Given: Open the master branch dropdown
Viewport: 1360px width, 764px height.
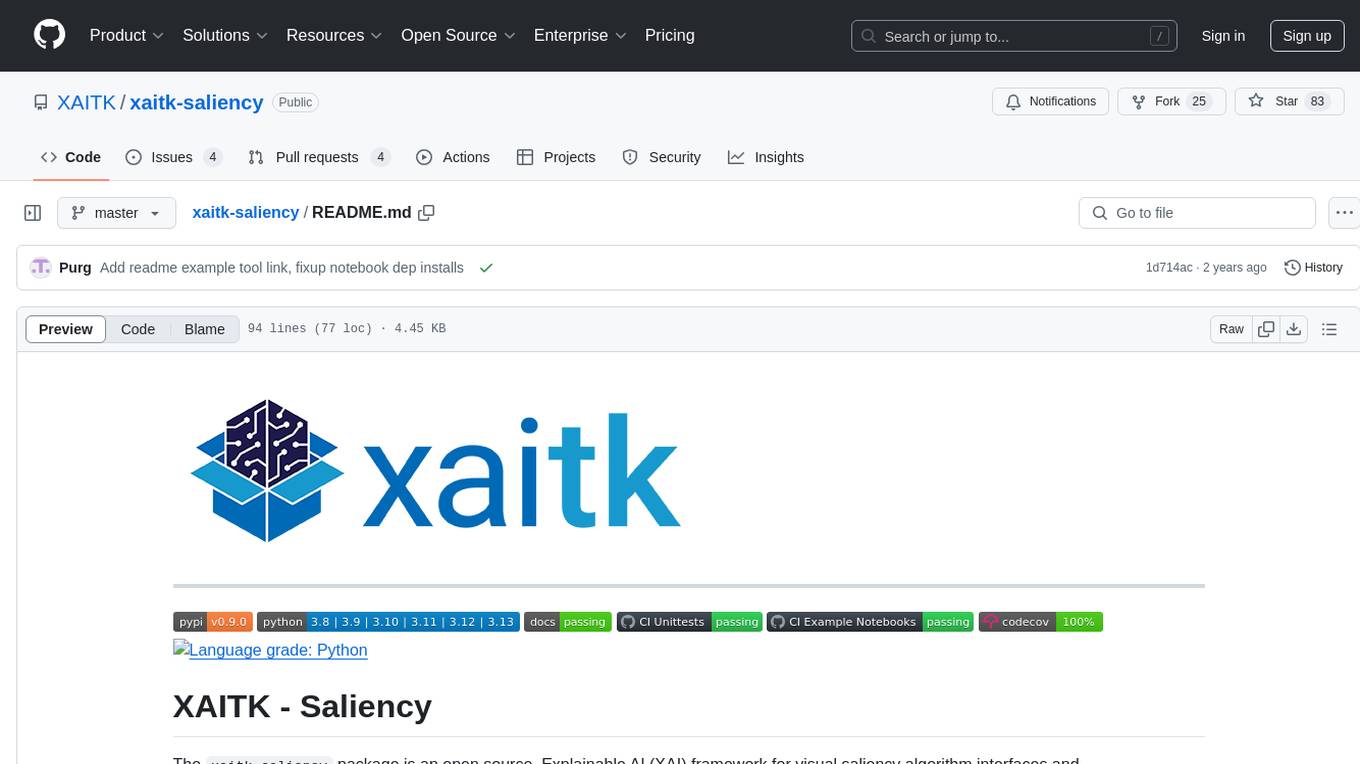Looking at the screenshot, I should 116,213.
